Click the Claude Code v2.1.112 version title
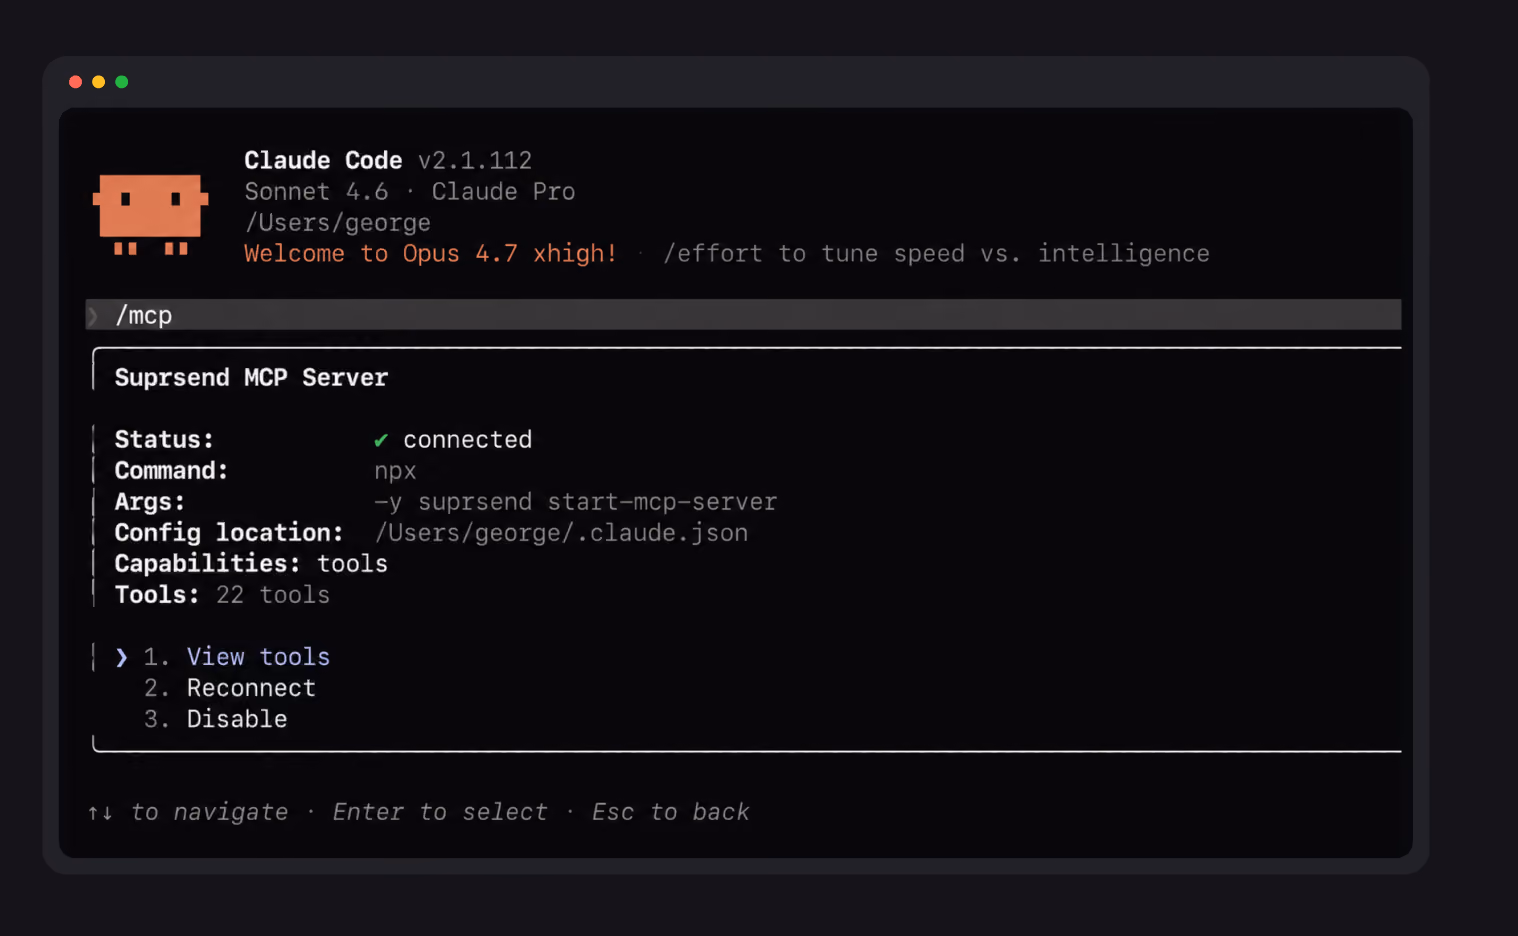 pyautogui.click(x=388, y=161)
